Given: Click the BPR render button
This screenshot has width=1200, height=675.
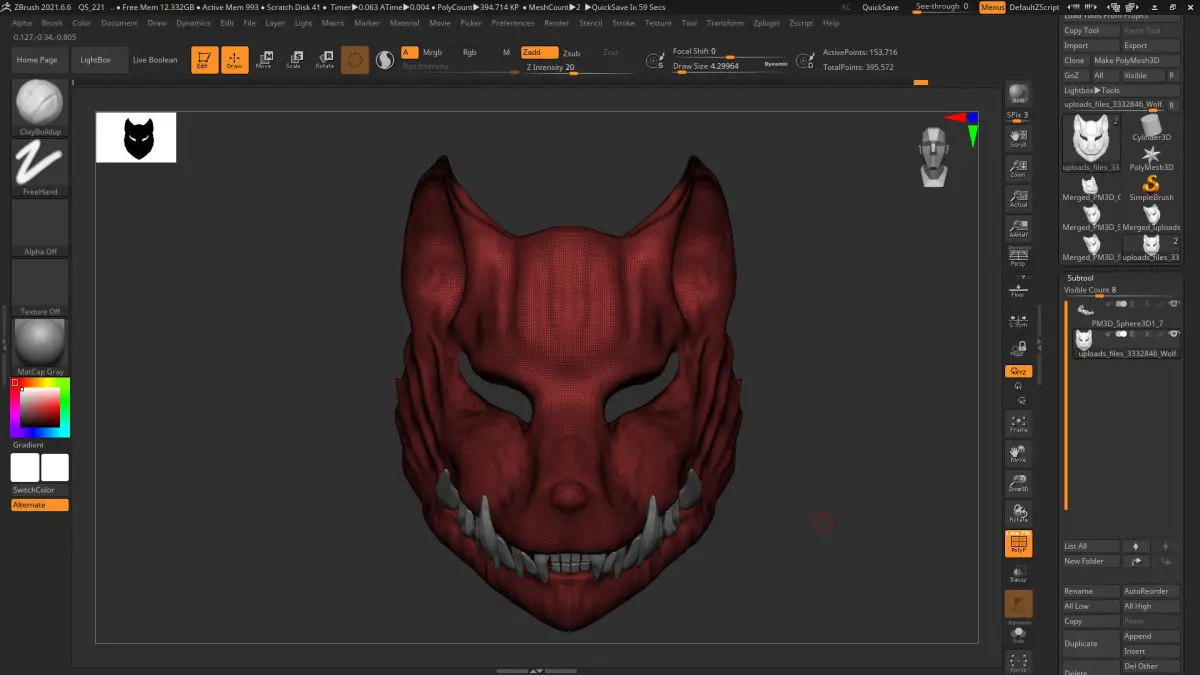Looking at the screenshot, I should [x=1018, y=94].
